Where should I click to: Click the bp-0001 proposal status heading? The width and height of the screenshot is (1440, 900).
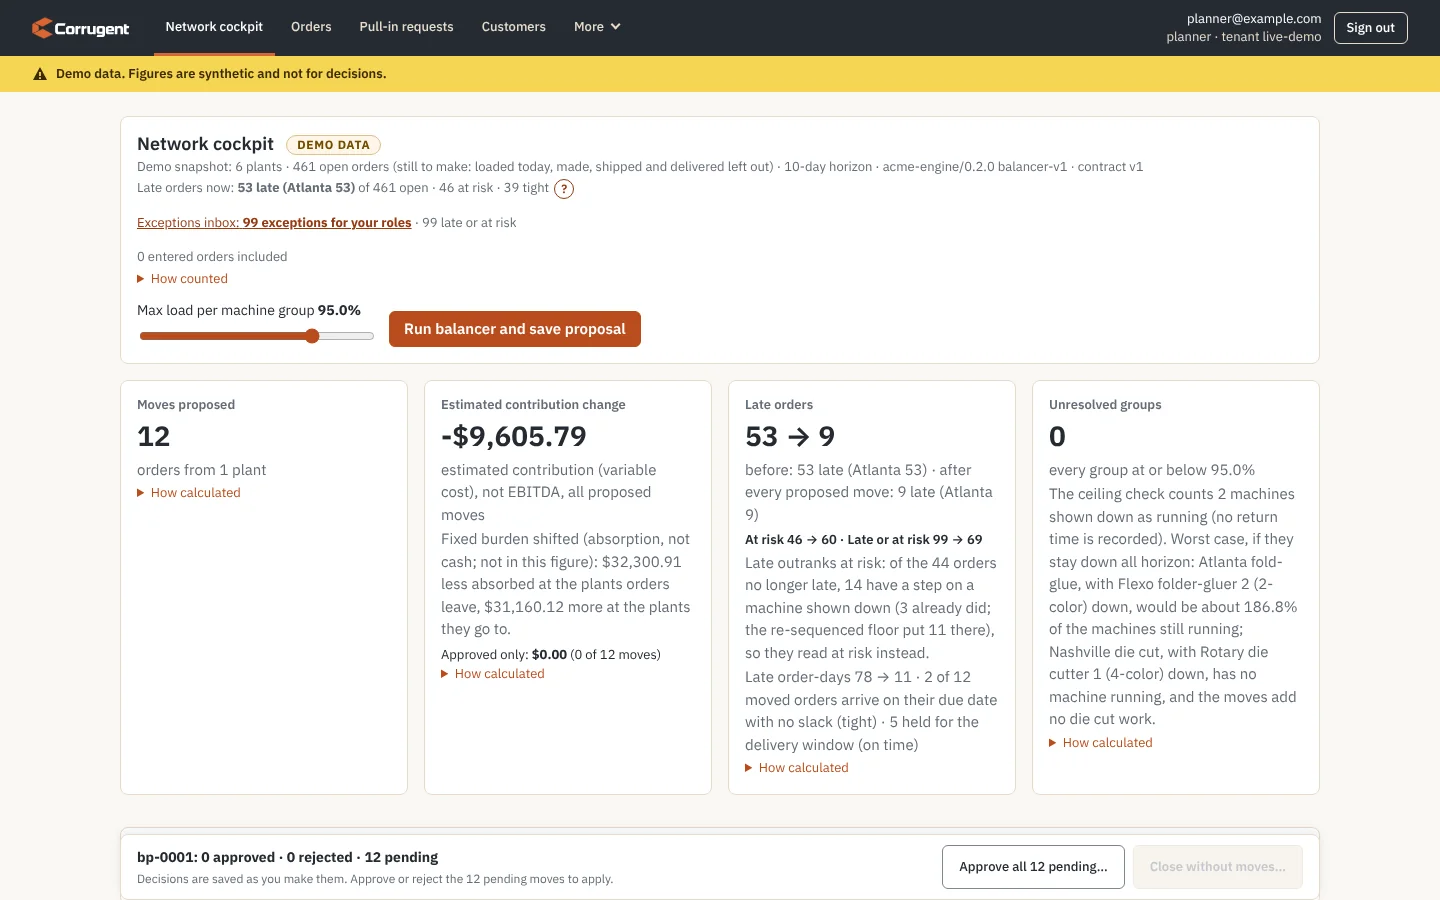coord(288,858)
